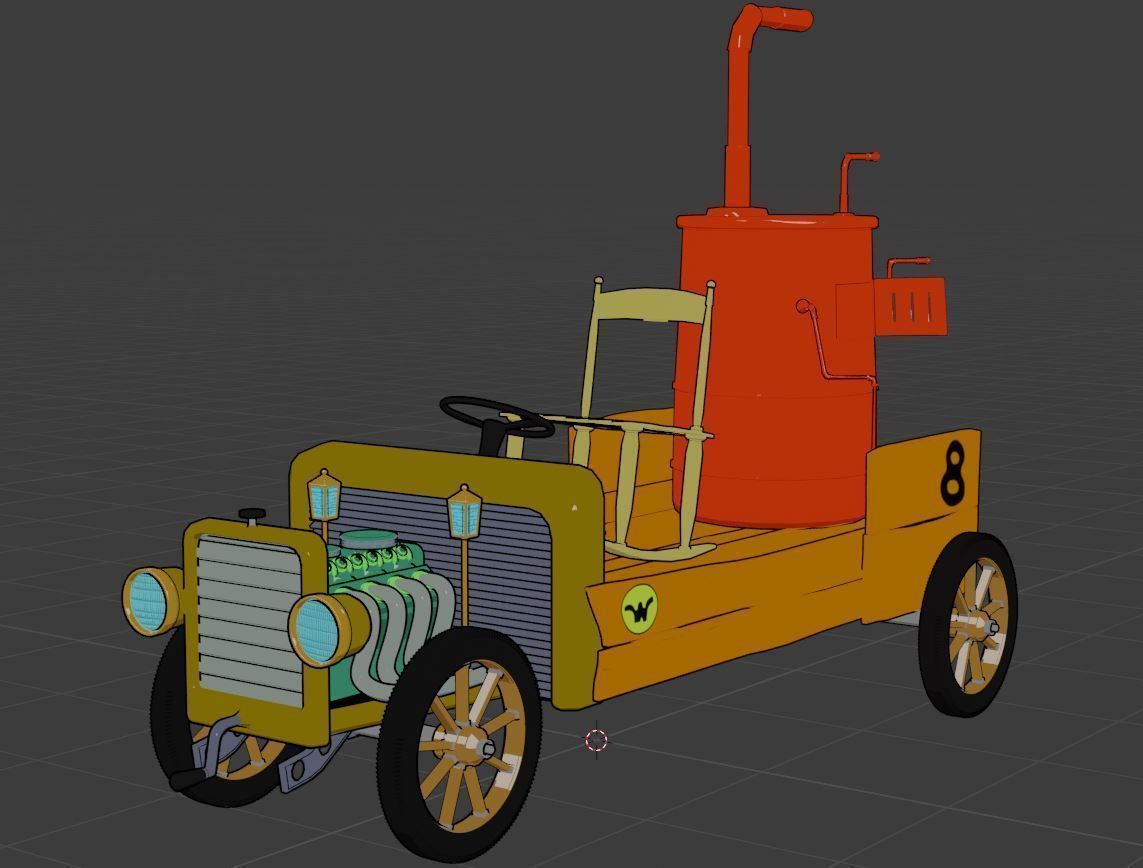
Task: Click the 3D cursor crosshair
Action: tap(597, 740)
